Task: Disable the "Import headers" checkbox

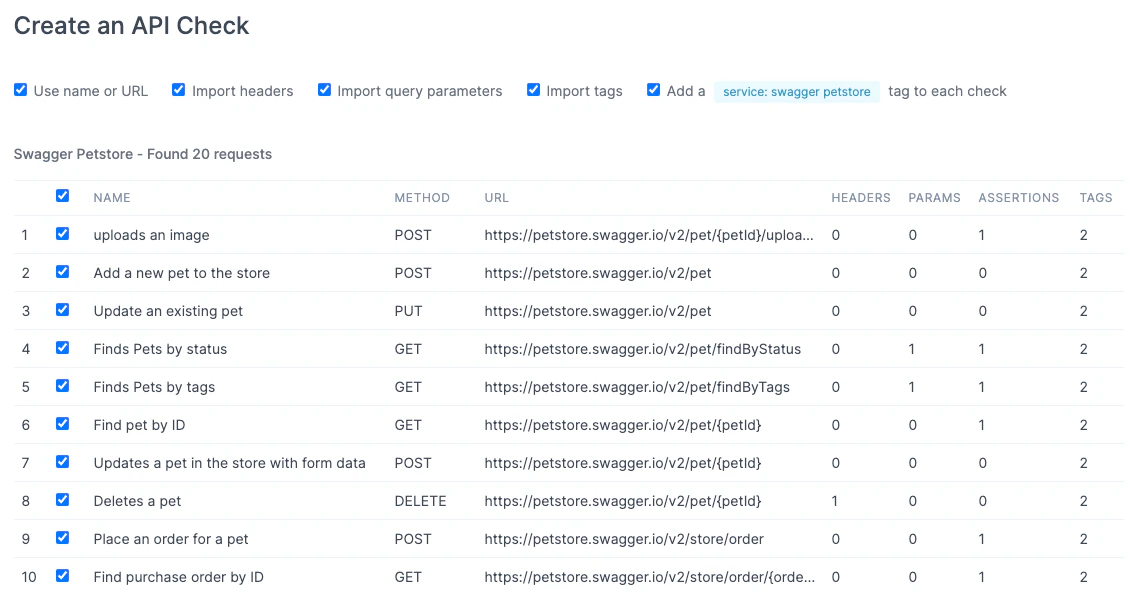Action: 178,89
